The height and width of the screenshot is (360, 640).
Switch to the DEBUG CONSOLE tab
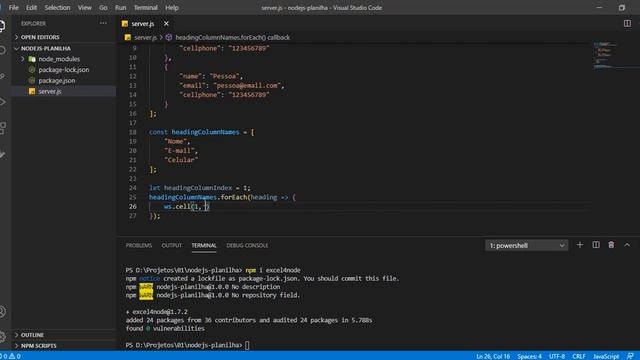click(247, 245)
